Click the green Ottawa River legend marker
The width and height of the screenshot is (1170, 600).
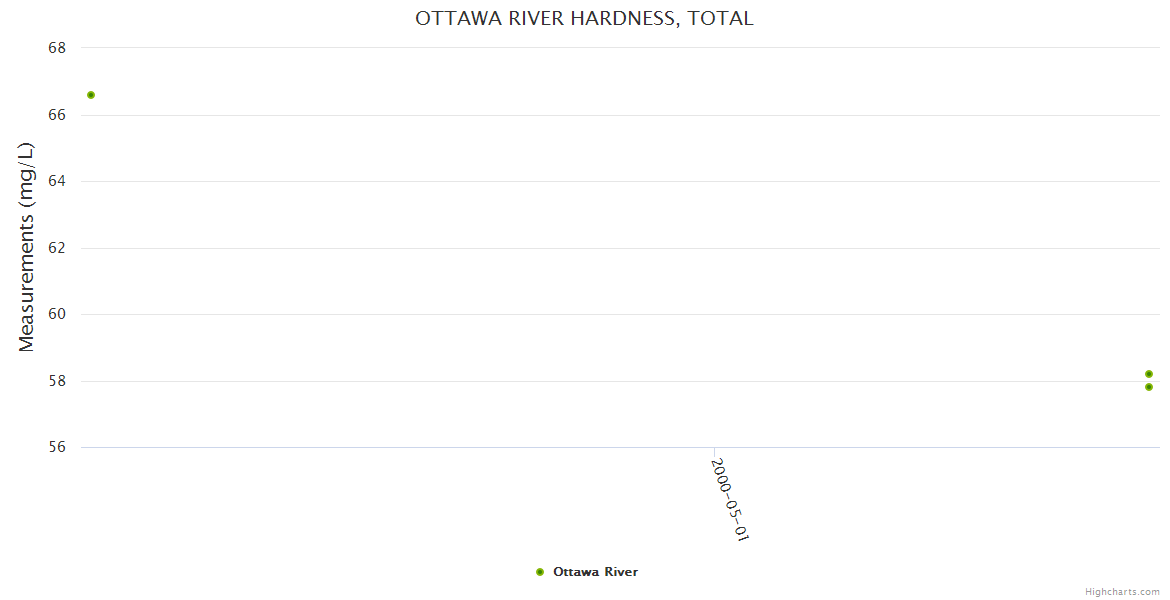540,572
